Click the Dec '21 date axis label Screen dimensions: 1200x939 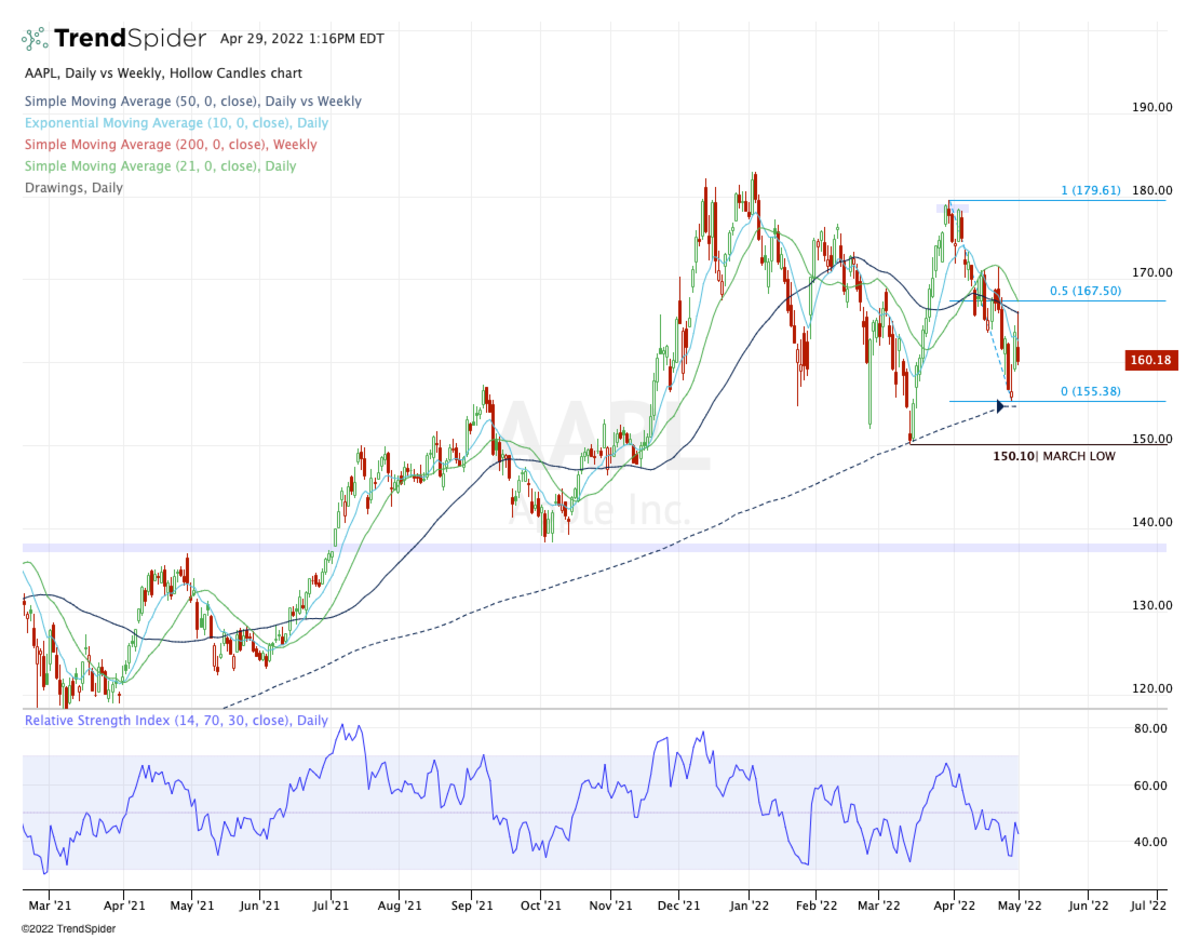(679, 906)
